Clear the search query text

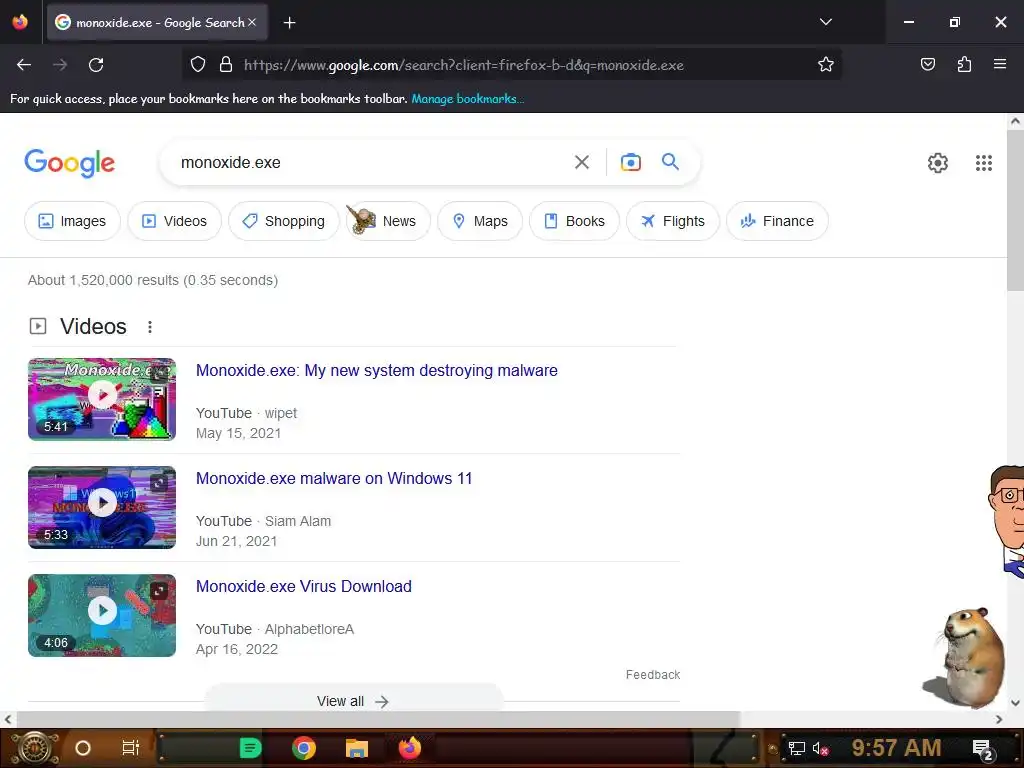point(581,162)
